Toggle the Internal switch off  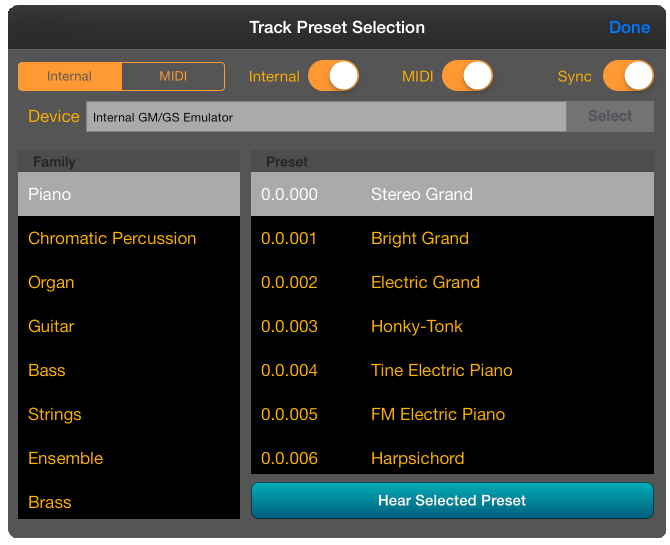click(333, 77)
